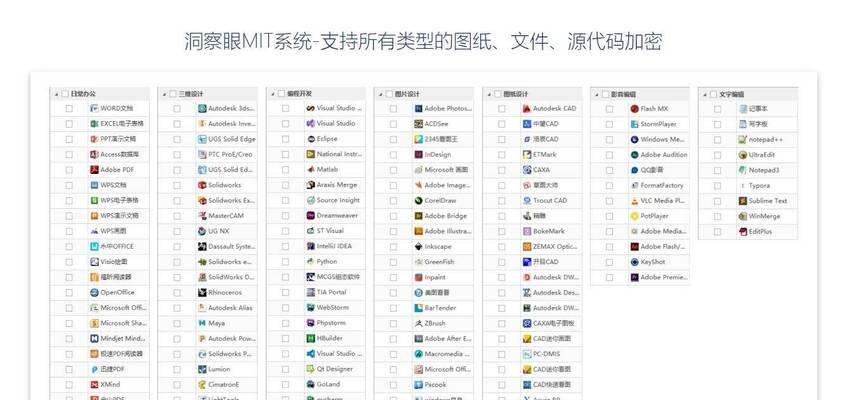Click the WinMerge label text
Viewport: 847px width, 400px height.
pos(764,216)
